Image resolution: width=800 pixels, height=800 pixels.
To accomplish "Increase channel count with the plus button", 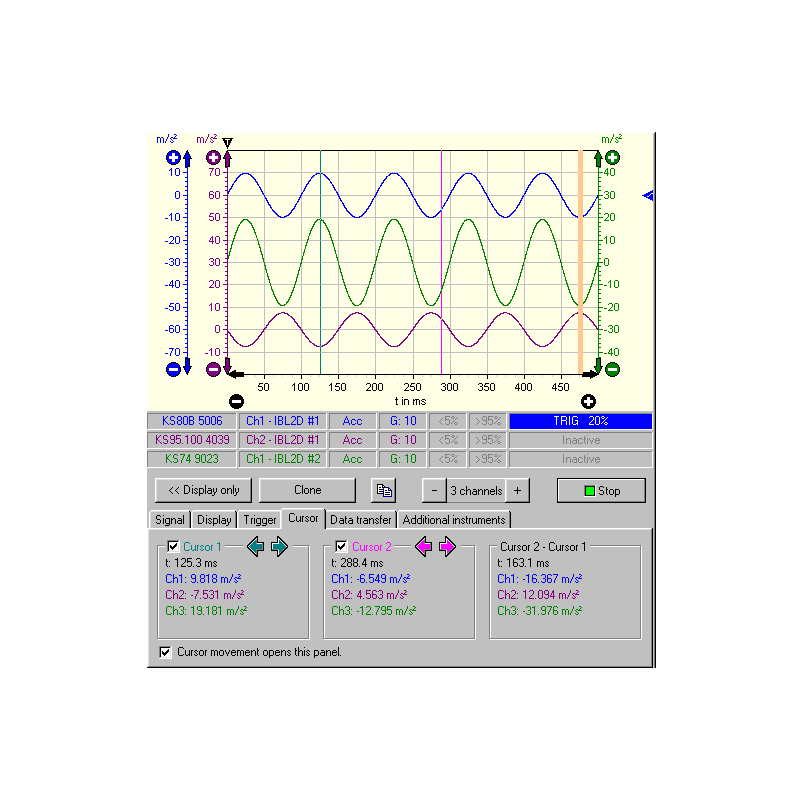I will coord(517,491).
